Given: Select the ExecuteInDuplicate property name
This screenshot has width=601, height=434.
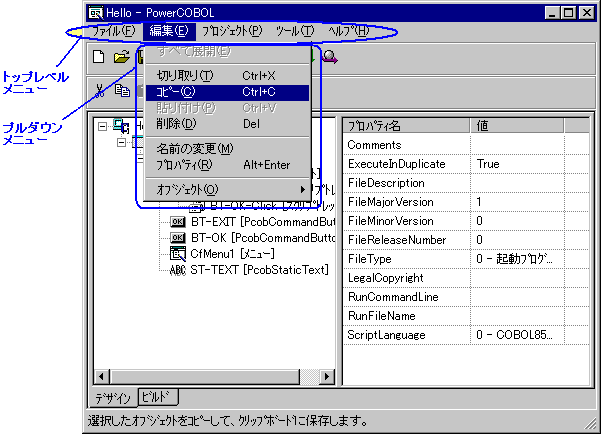Looking at the screenshot, I should point(396,164).
